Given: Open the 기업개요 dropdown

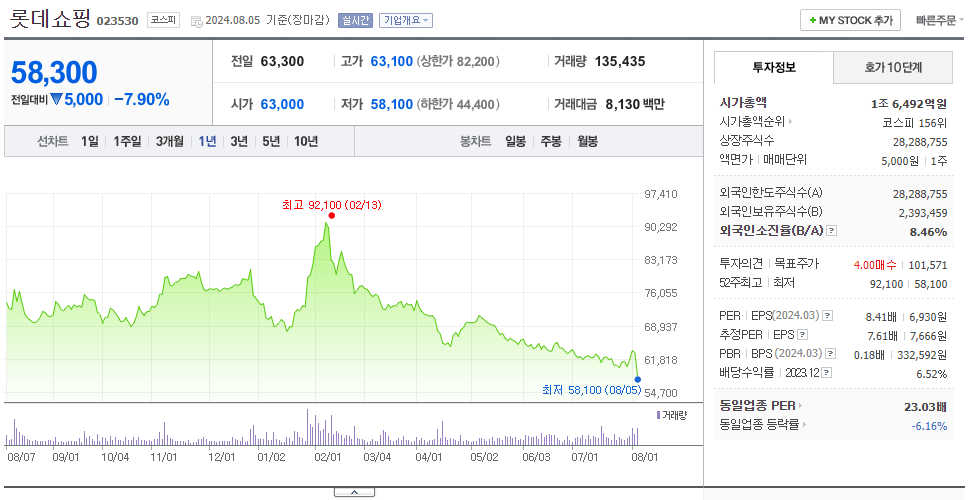Looking at the screenshot, I should pyautogui.click(x=406, y=20).
